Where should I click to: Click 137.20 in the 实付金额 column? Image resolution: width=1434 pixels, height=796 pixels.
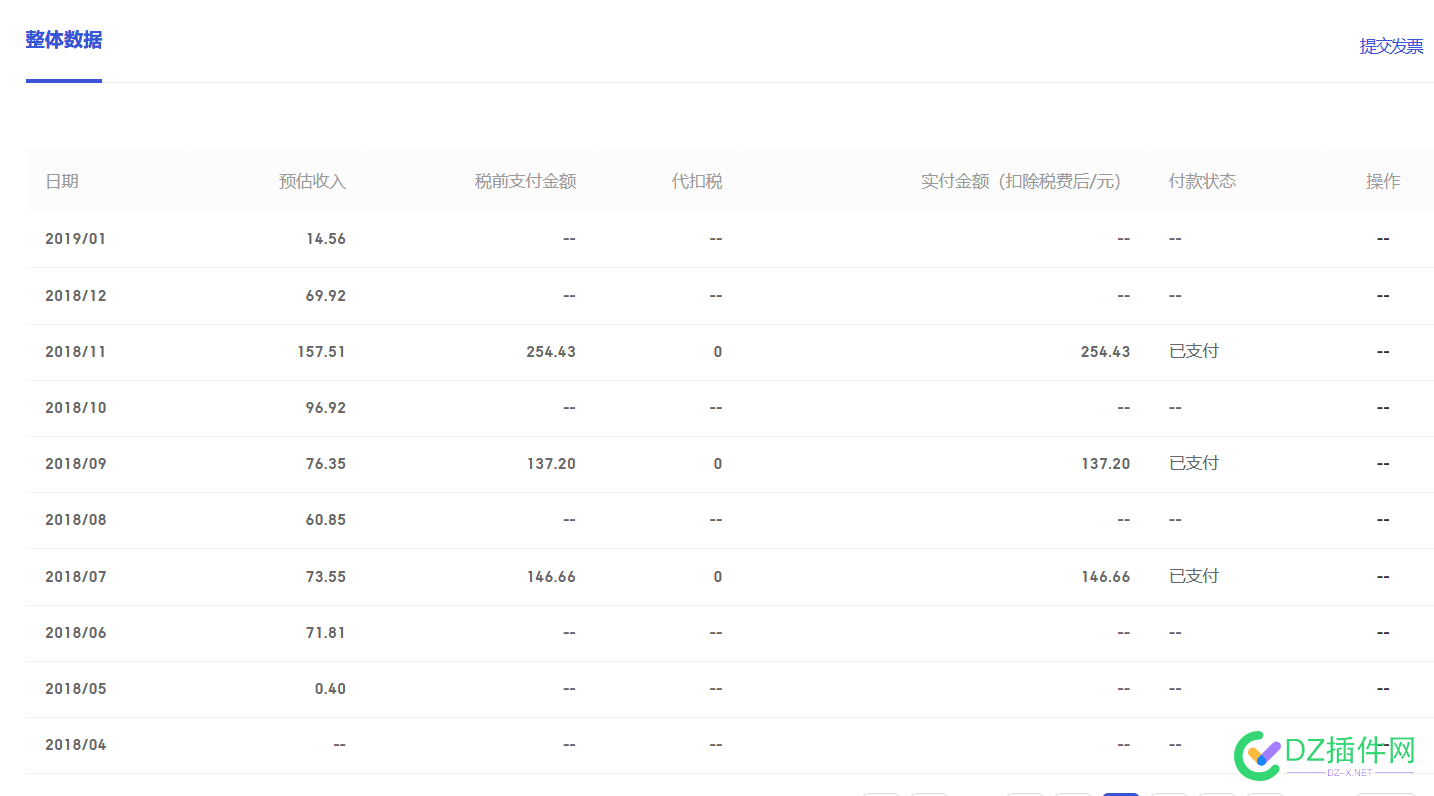pyautogui.click(x=1106, y=464)
